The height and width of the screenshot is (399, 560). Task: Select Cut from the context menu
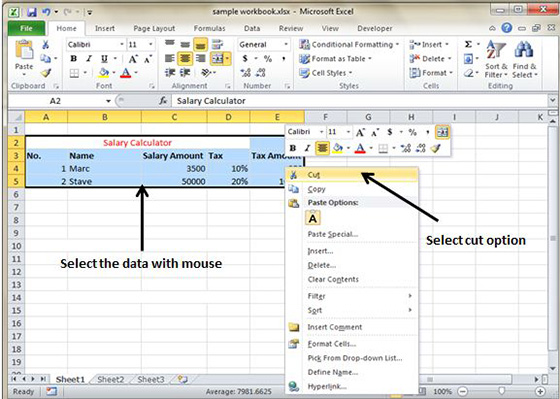(352, 175)
